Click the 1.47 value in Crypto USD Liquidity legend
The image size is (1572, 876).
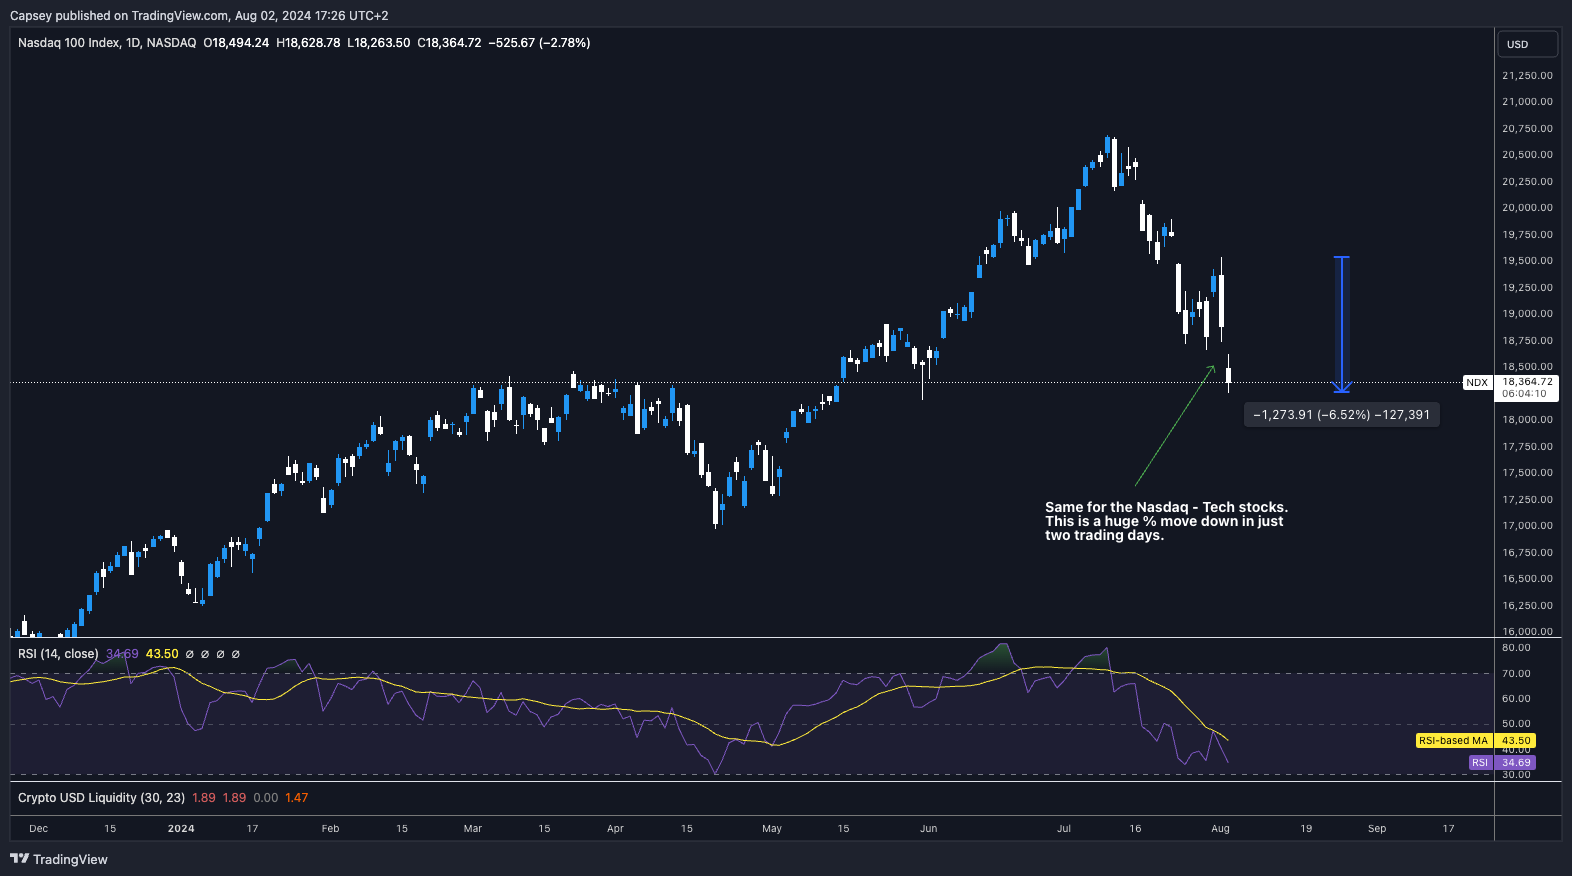(x=296, y=798)
